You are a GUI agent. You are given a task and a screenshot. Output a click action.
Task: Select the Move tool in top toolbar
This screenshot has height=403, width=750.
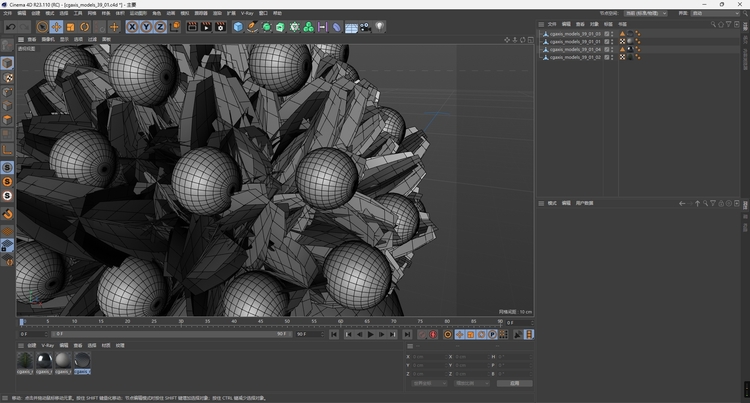pos(56,27)
